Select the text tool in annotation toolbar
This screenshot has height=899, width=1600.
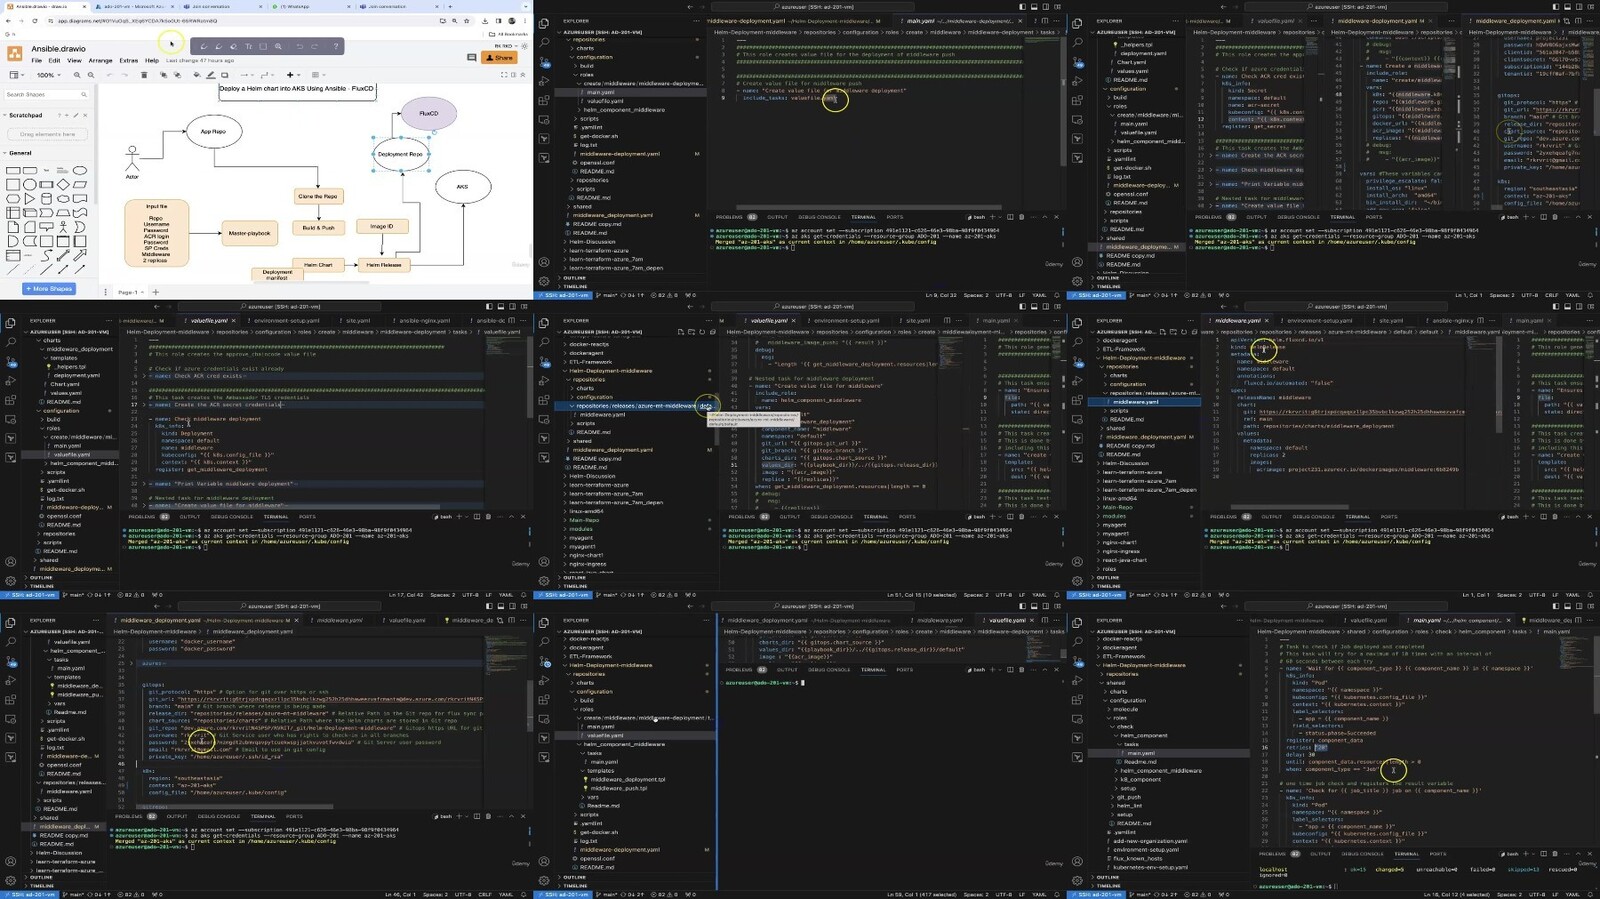pos(248,46)
